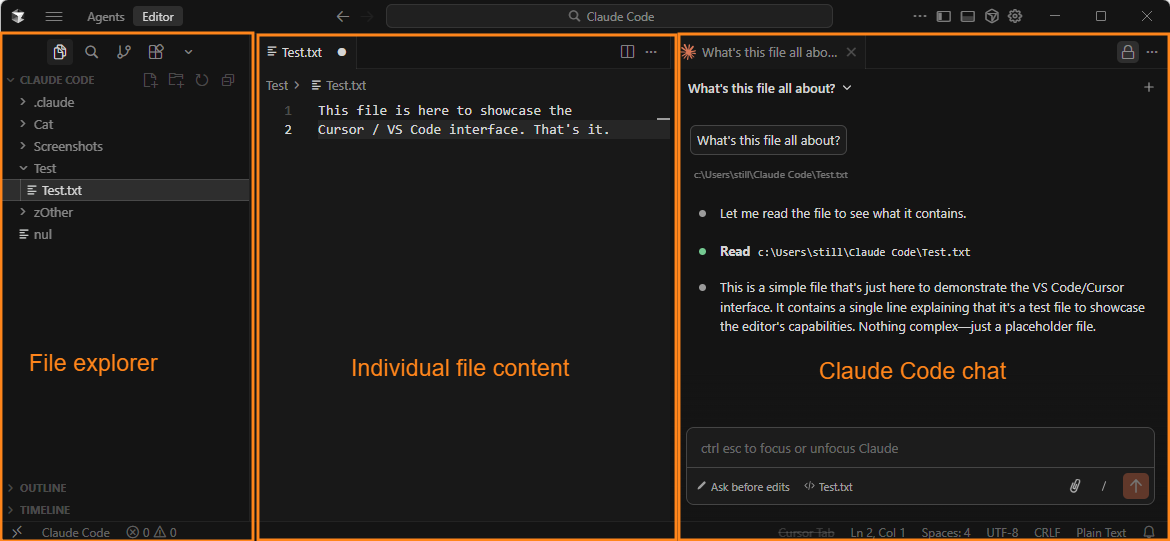1170x541 pixels.
Task: Click the Cursor logo in the title bar
Action: [x=20, y=16]
